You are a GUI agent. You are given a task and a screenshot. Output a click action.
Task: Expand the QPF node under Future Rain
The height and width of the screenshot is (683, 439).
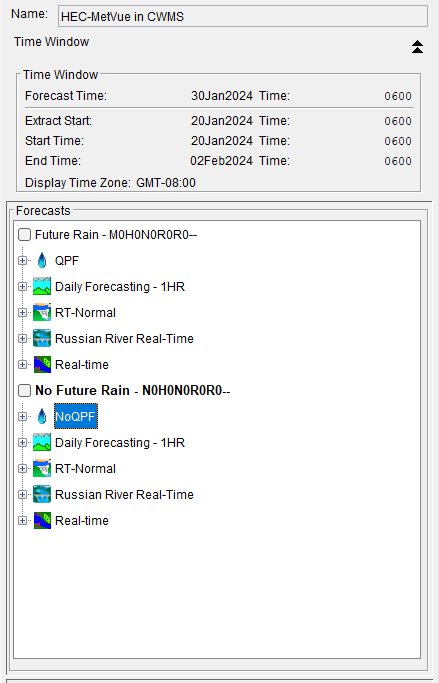pyautogui.click(x=22, y=260)
